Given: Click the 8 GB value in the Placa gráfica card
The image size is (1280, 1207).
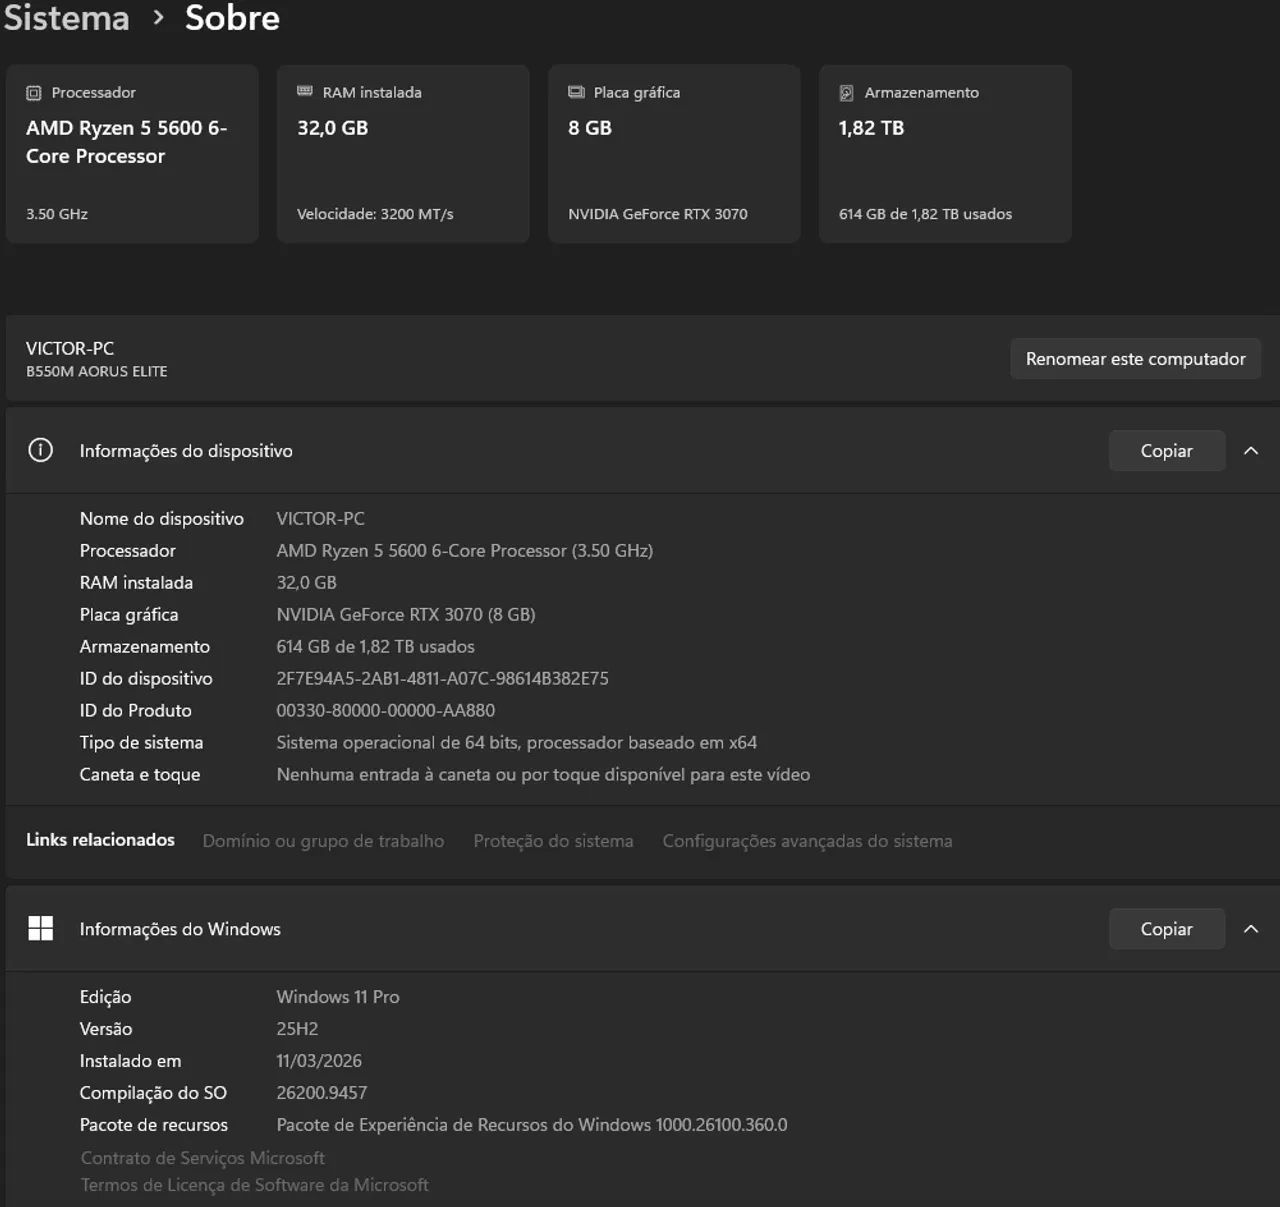Looking at the screenshot, I should pos(590,128).
